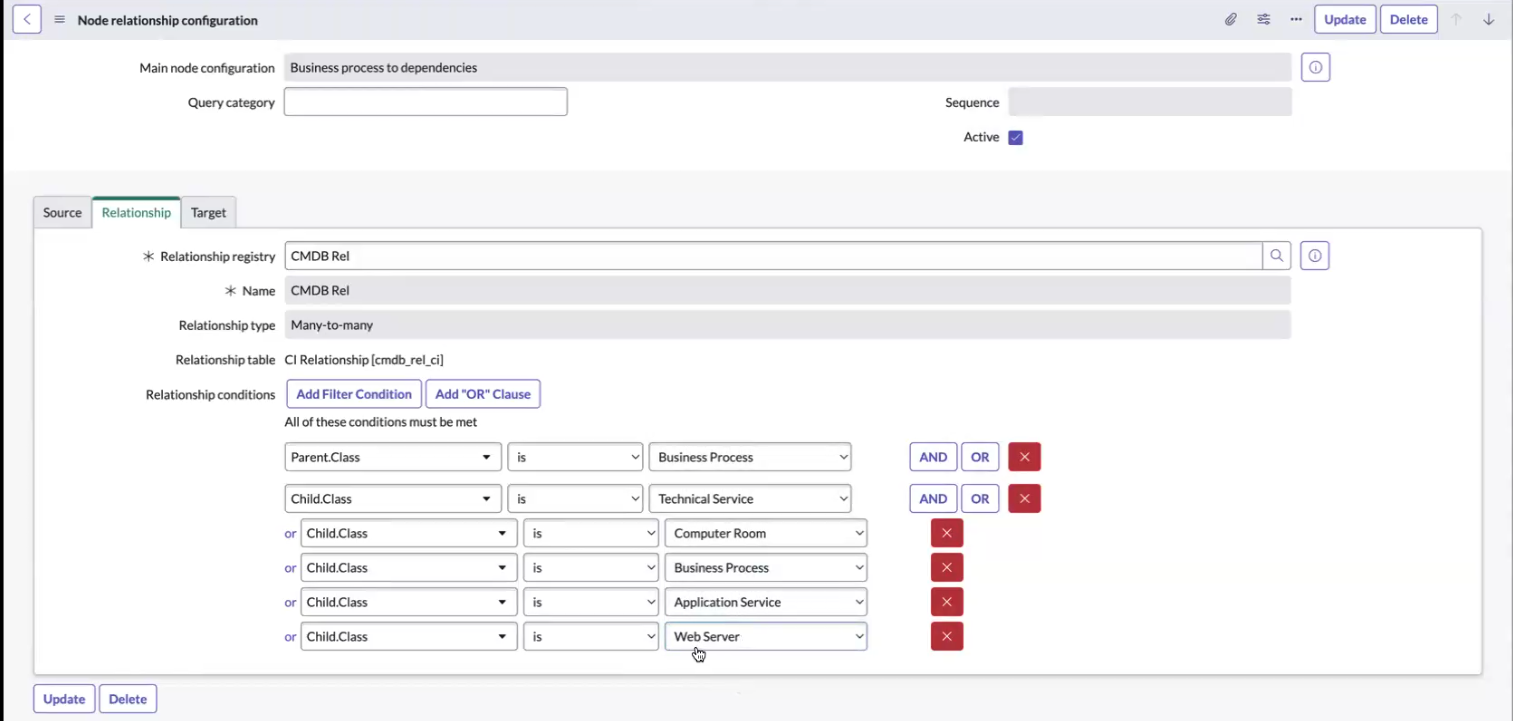Click the bottom Update button
1513x721 pixels.
64,699
